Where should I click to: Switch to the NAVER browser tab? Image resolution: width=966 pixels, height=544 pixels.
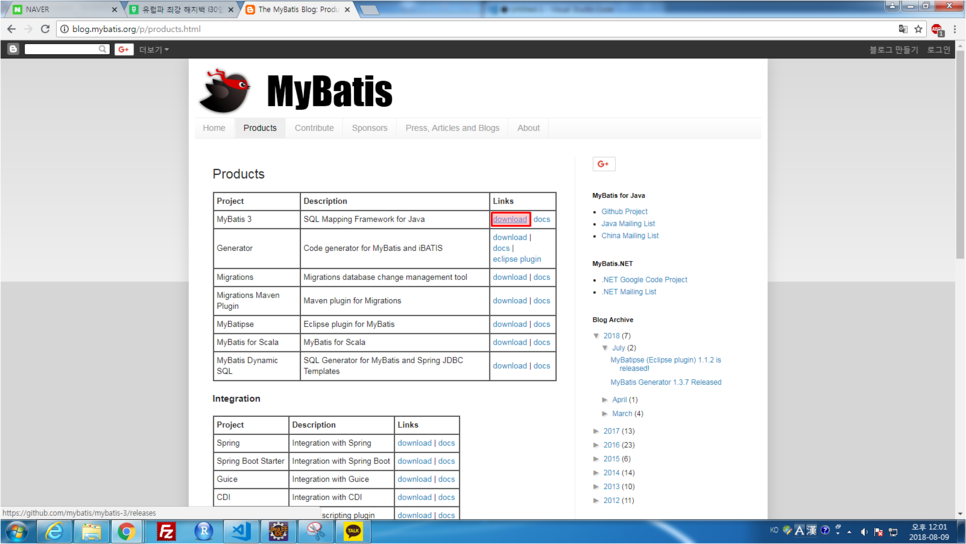coord(62,10)
